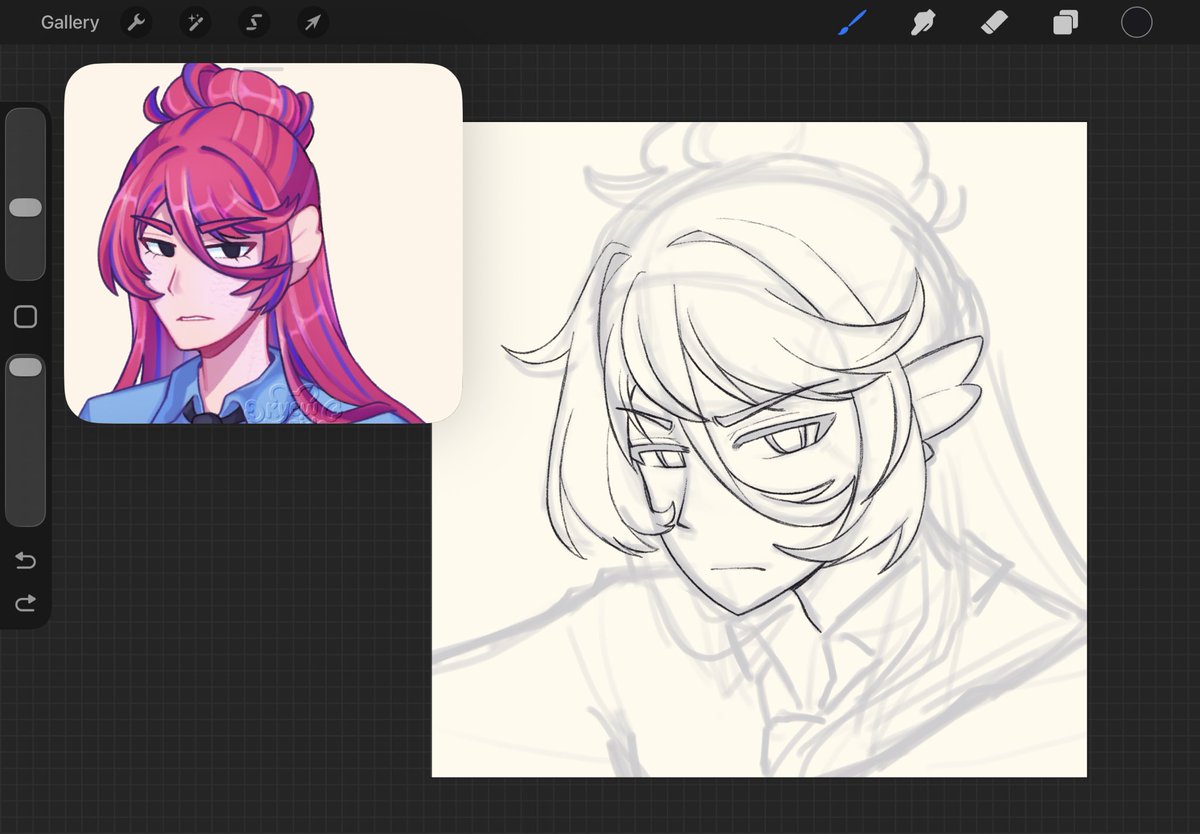
Task: Tap the pink-haired reference image
Action: pyautogui.click(x=263, y=243)
